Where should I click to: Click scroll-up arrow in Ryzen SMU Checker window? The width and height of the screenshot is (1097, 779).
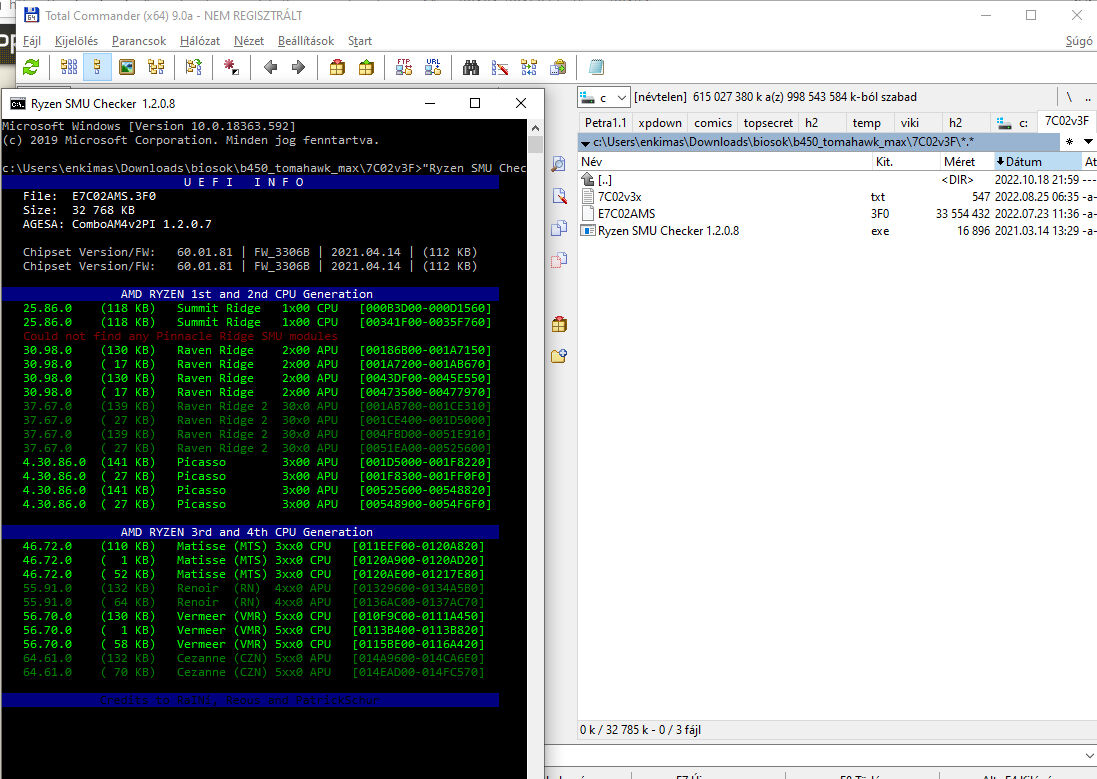pos(535,128)
